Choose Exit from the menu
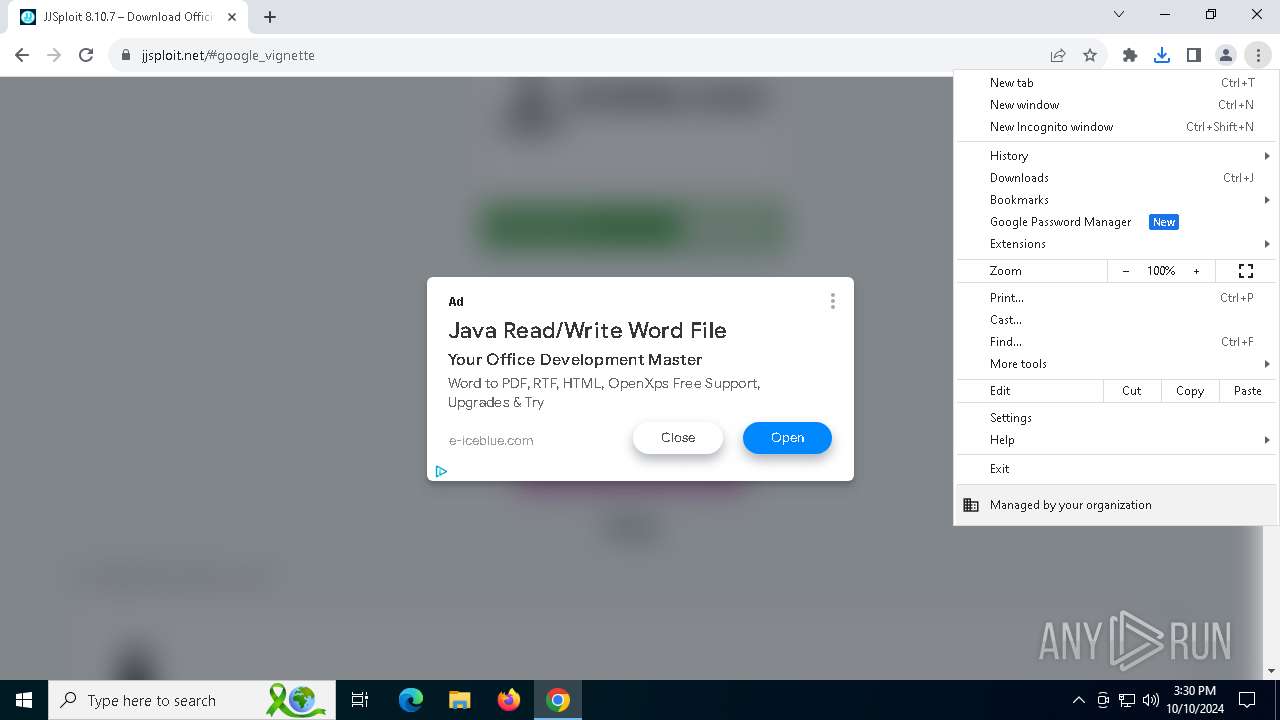 pyautogui.click(x=1116, y=469)
